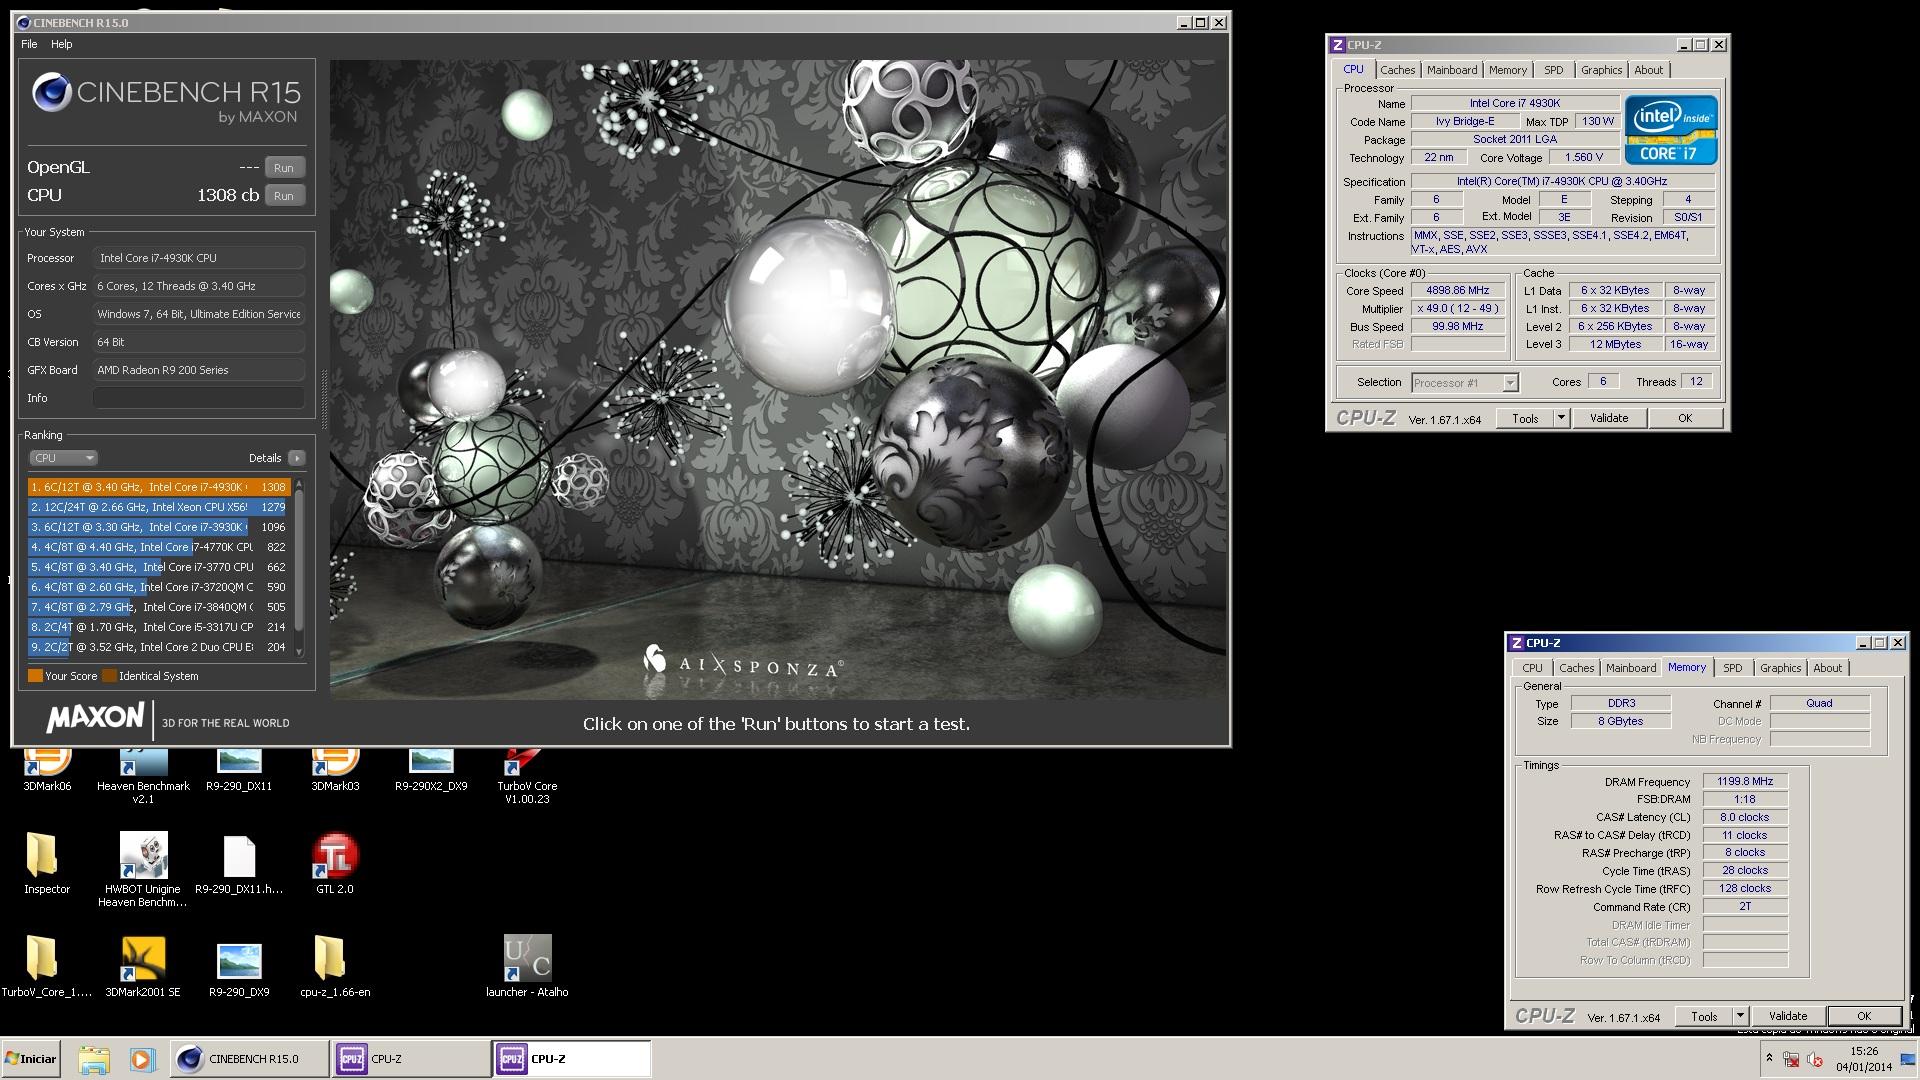Select the R9-290_DX11.h... blank file

tap(239, 864)
